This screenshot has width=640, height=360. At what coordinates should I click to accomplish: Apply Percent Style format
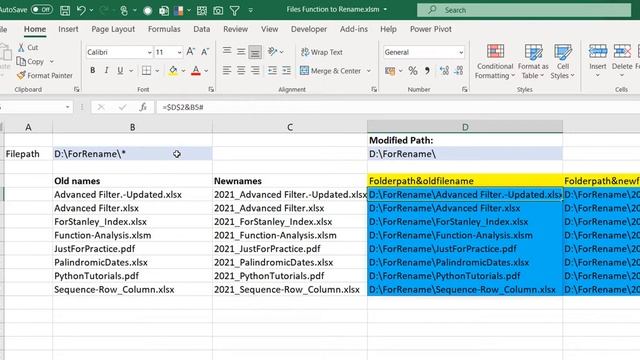413,71
